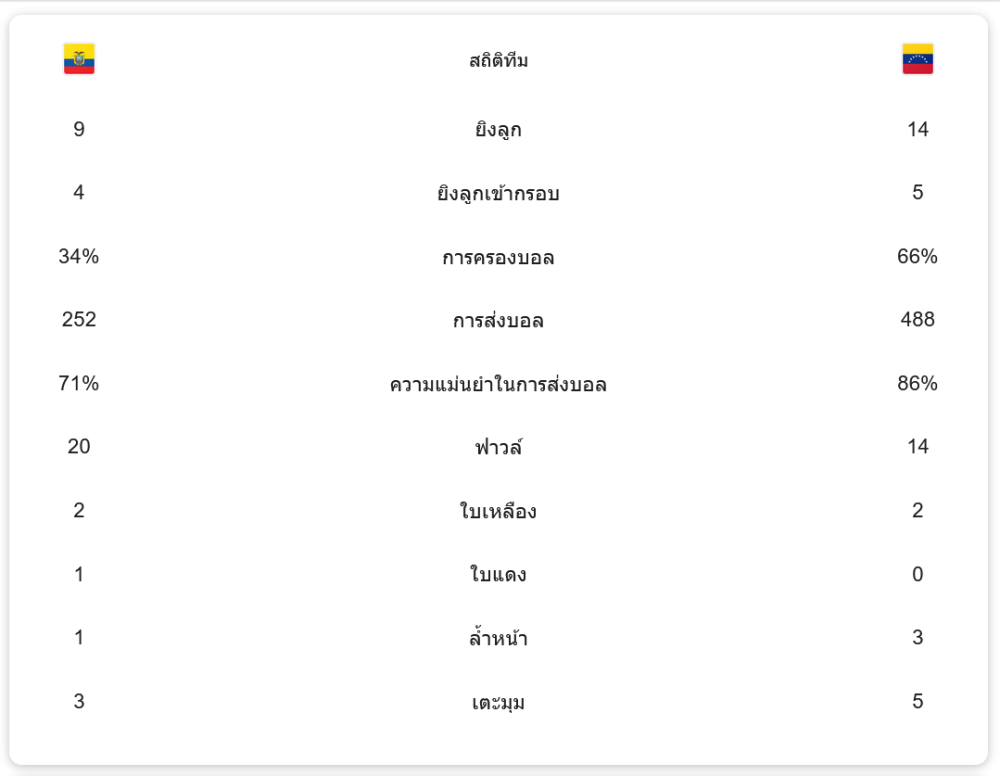Click Ecuador's 71% pass accuracy value
This screenshot has width=1000, height=776.
(x=79, y=383)
